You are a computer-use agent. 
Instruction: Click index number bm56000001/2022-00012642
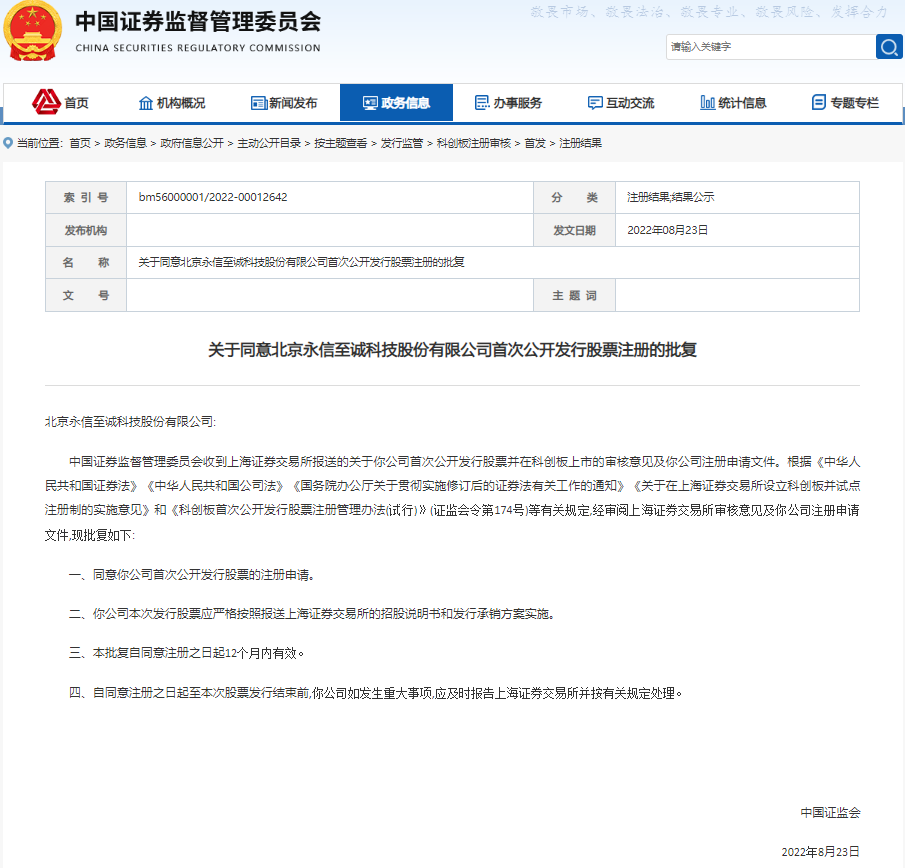pyautogui.click(x=213, y=197)
